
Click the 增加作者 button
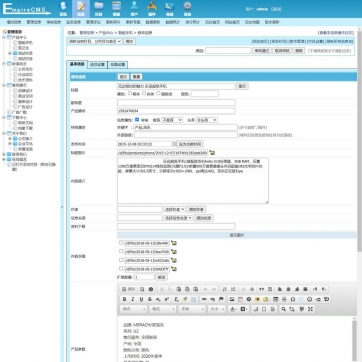(196, 209)
